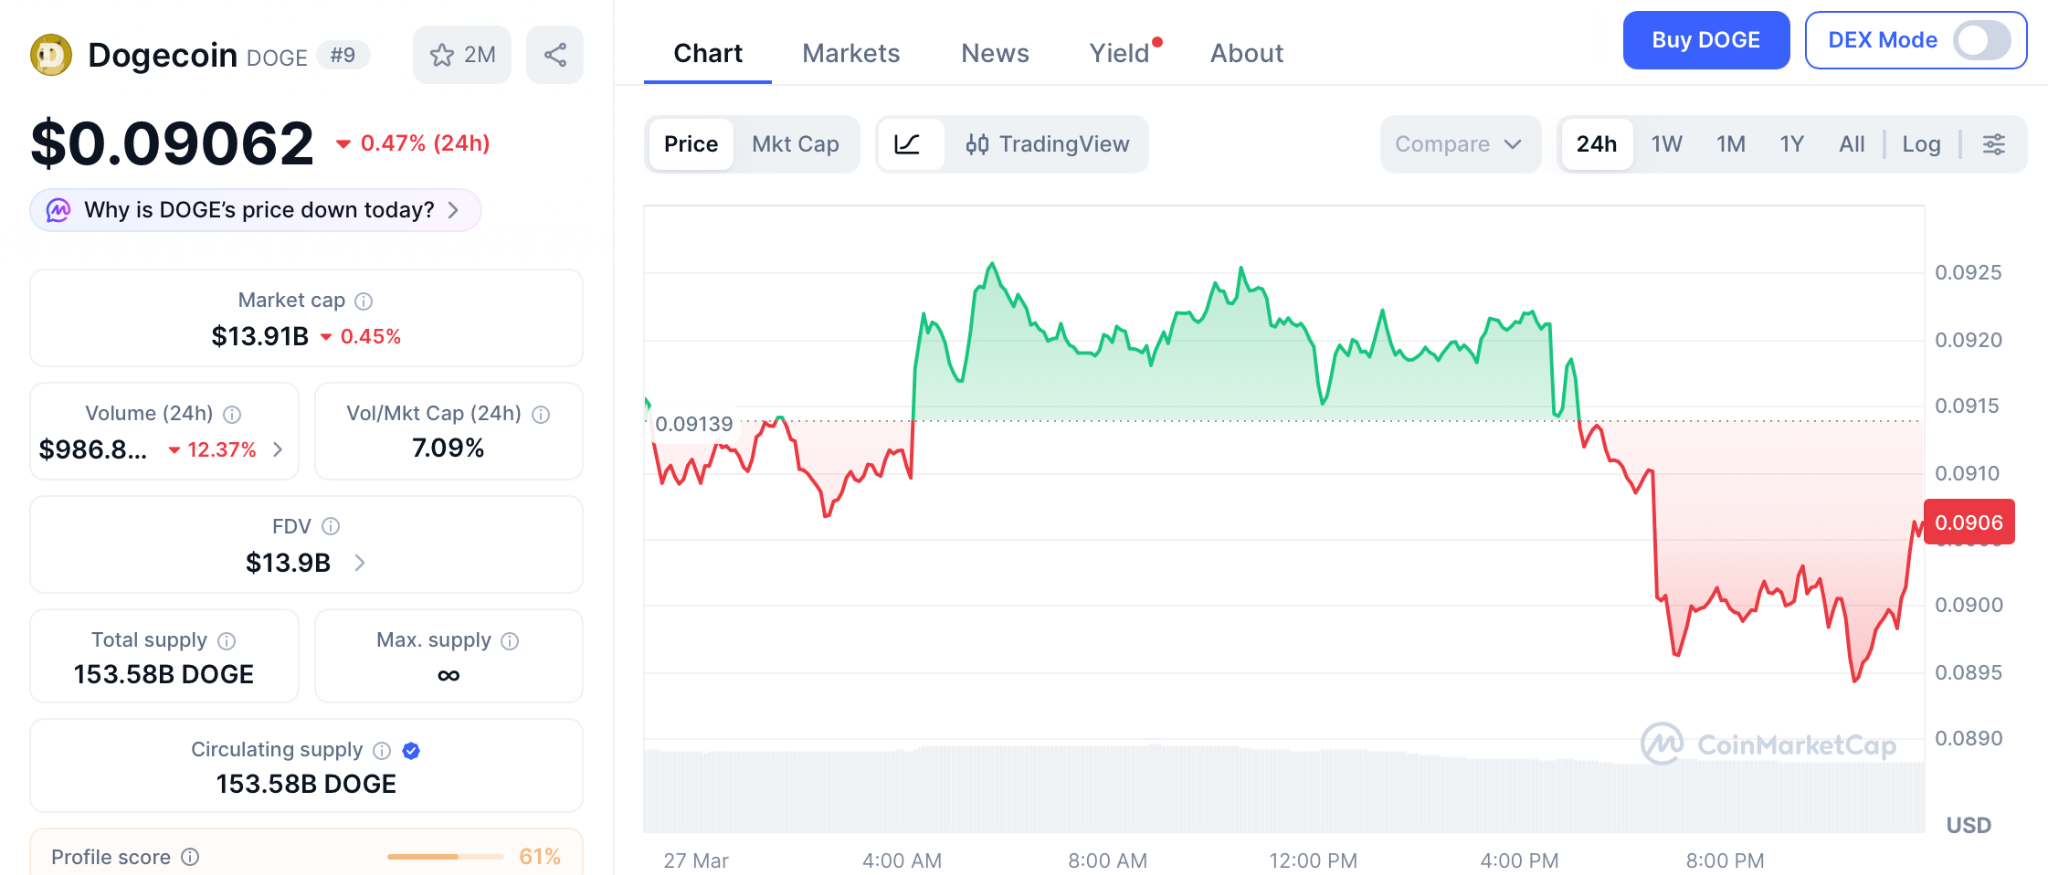Open the Compare dropdown

1458,144
